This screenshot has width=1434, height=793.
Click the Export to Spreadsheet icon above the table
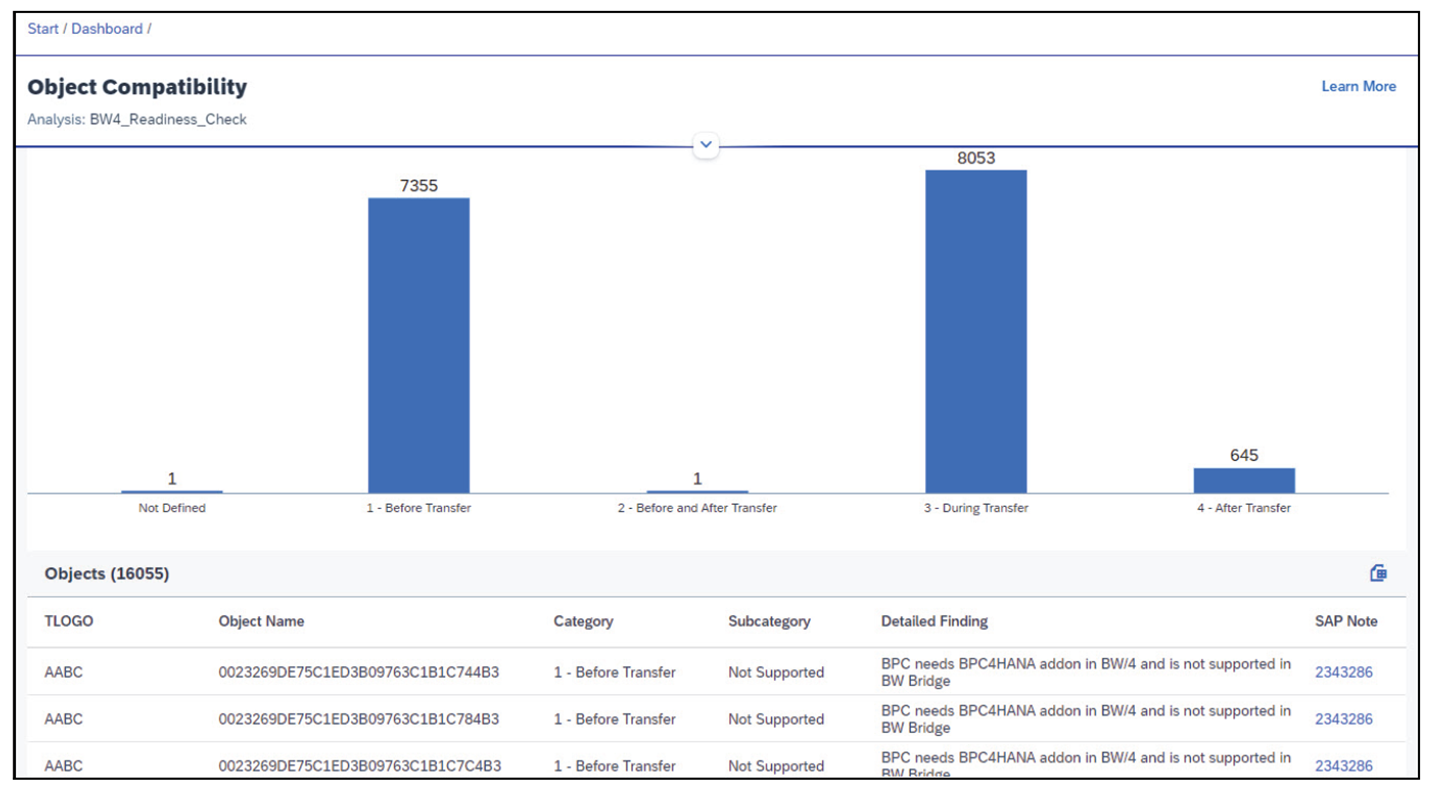pos(1378,573)
